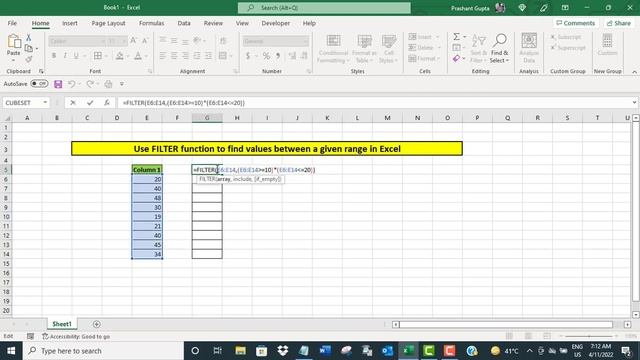
Task: Click the Windows Start button
Action: (11, 351)
